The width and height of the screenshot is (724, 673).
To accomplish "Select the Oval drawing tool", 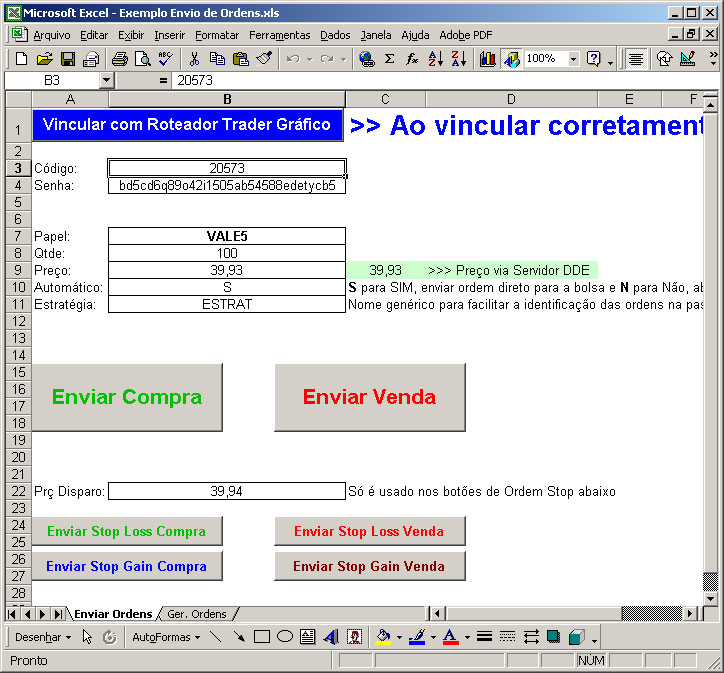I will point(285,637).
